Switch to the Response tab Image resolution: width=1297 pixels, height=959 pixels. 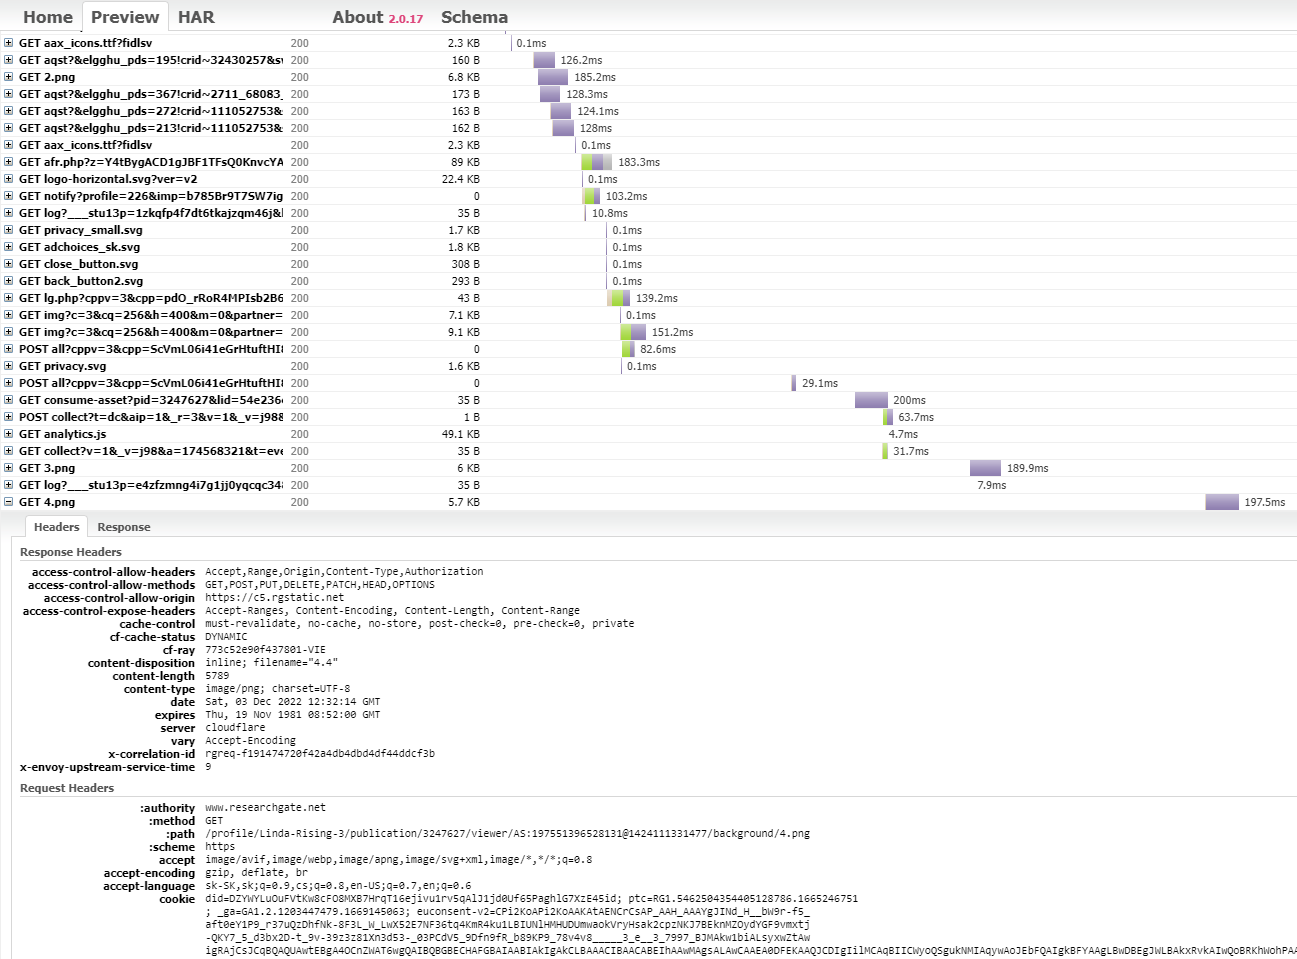123,527
